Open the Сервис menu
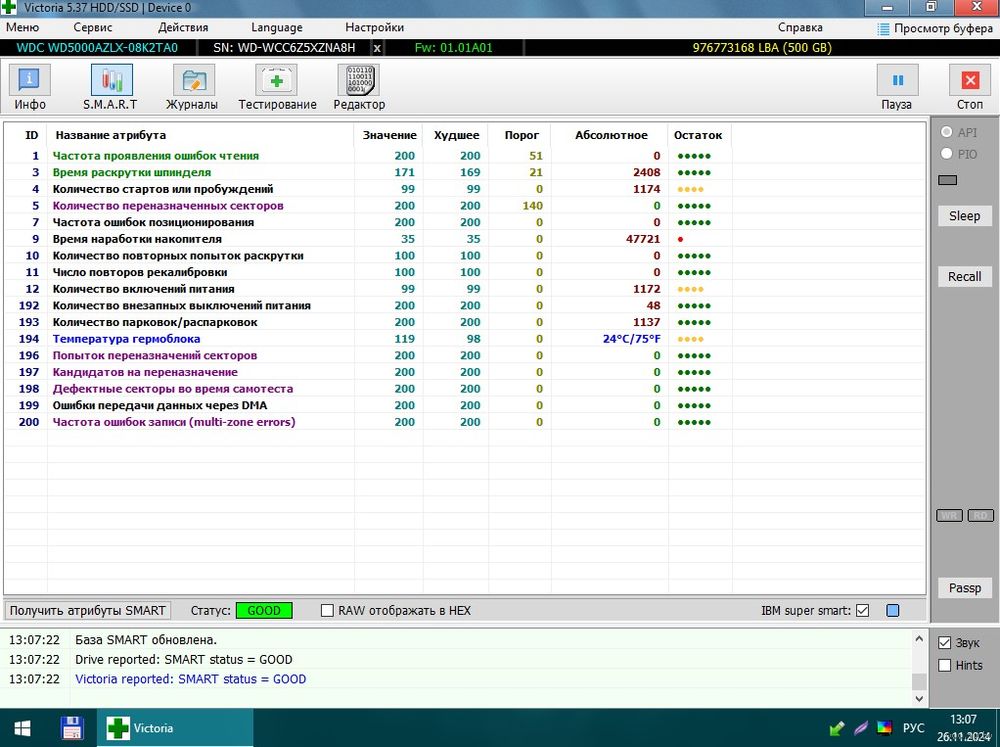This screenshot has width=1000, height=747. [92, 27]
